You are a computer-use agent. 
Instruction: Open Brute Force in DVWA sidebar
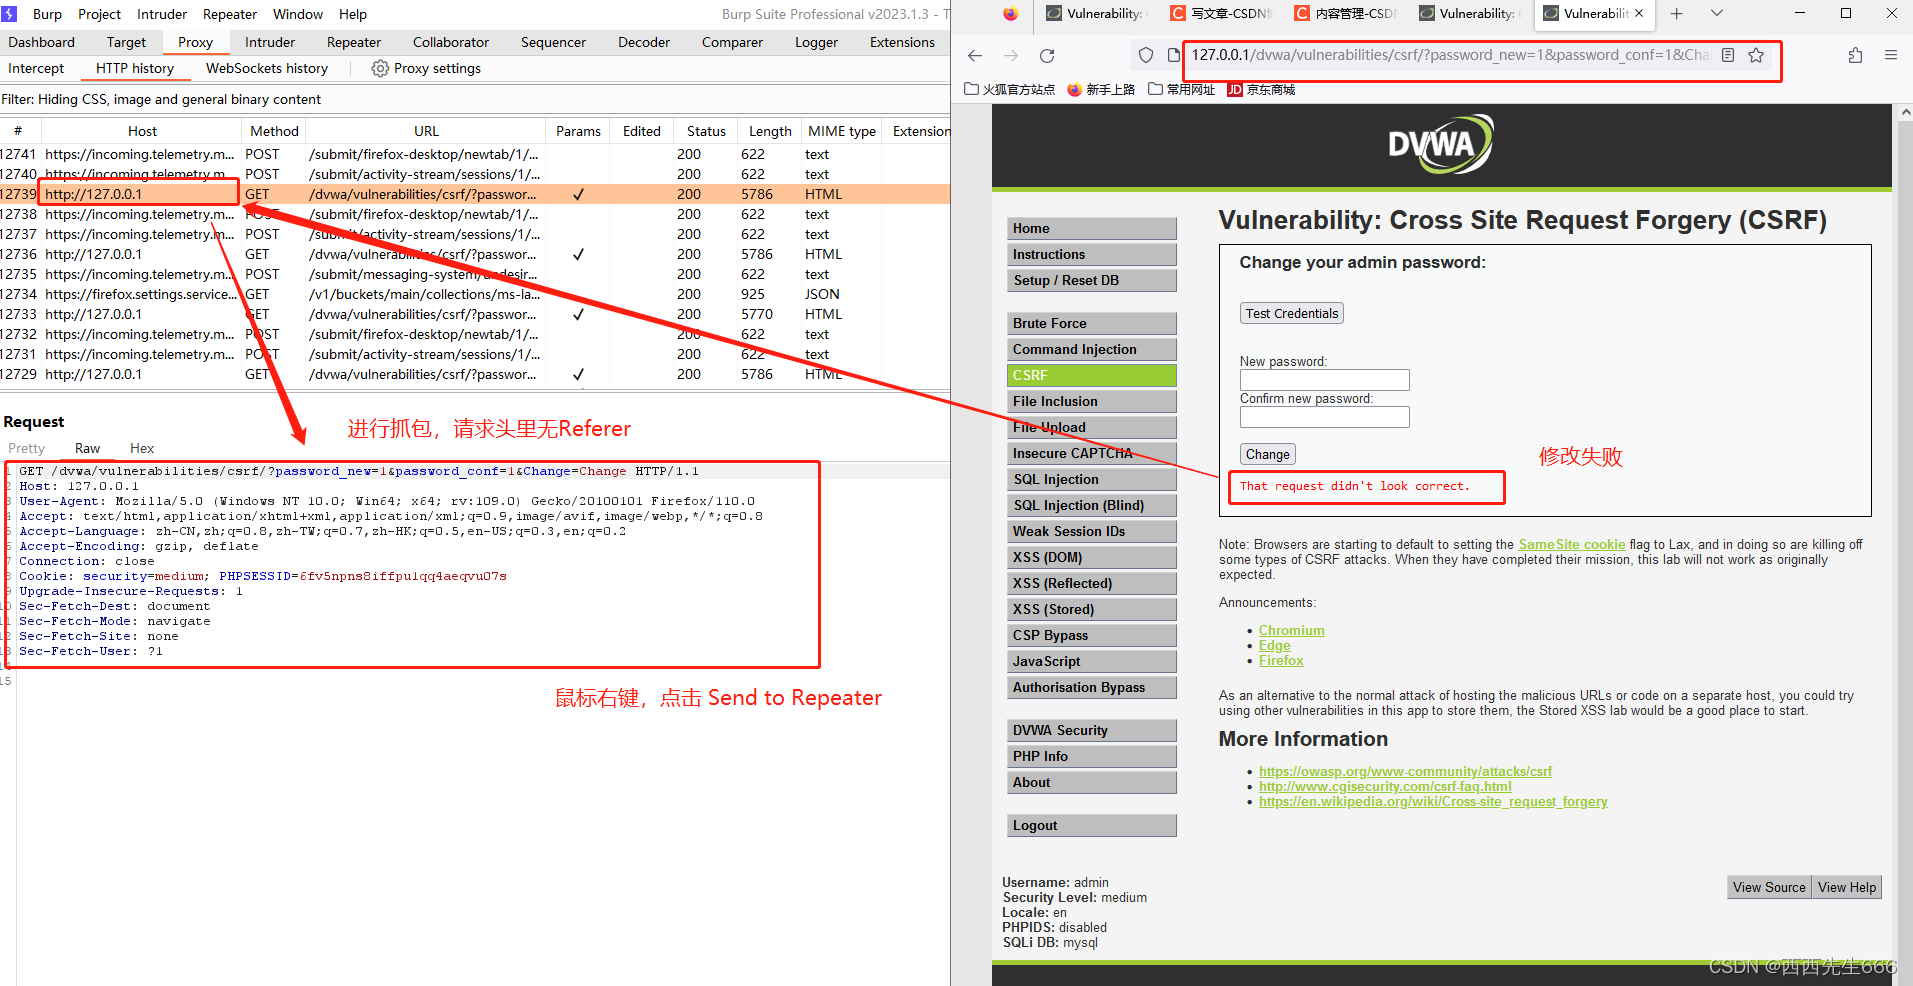(x=1091, y=323)
